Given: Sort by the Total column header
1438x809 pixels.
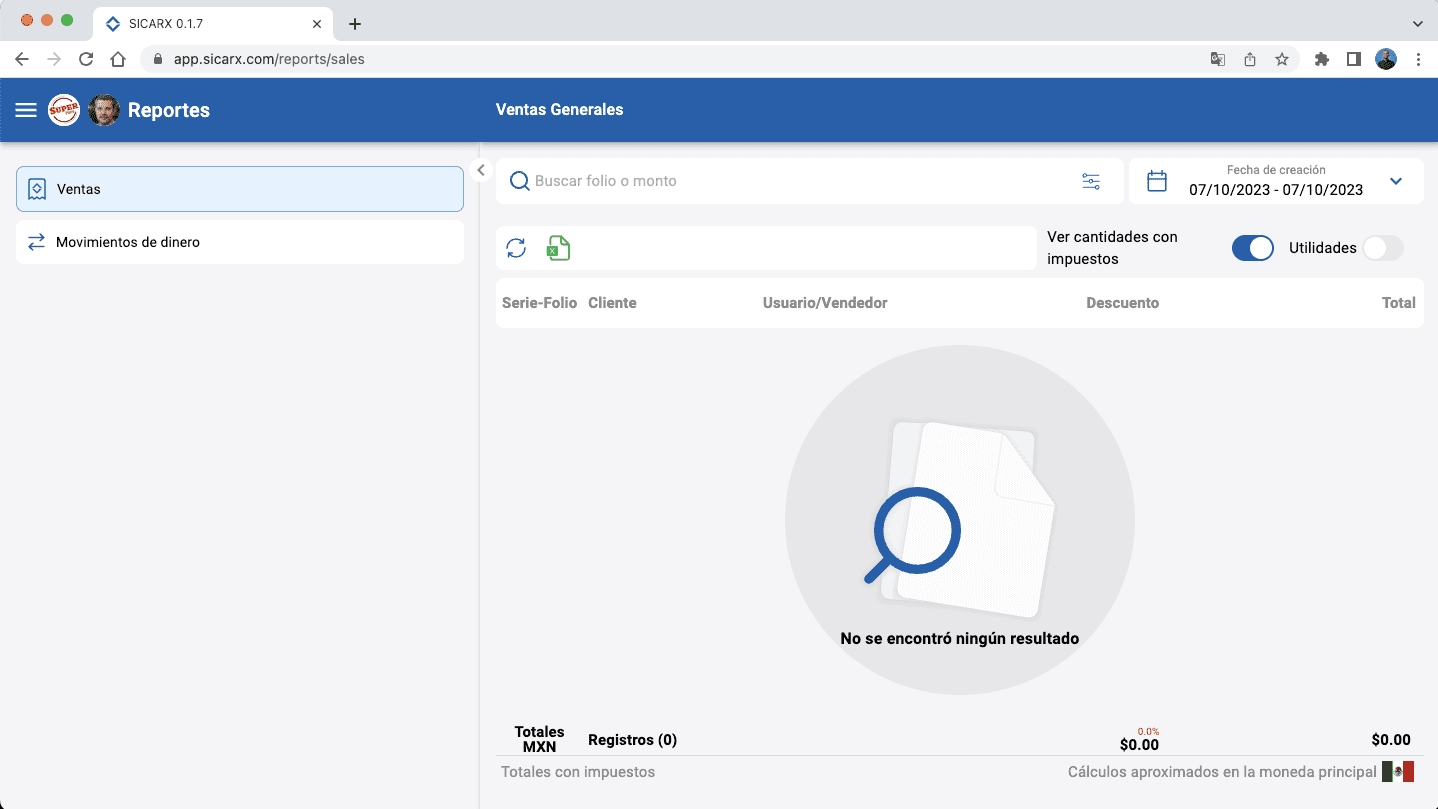Looking at the screenshot, I should click(x=1398, y=303).
